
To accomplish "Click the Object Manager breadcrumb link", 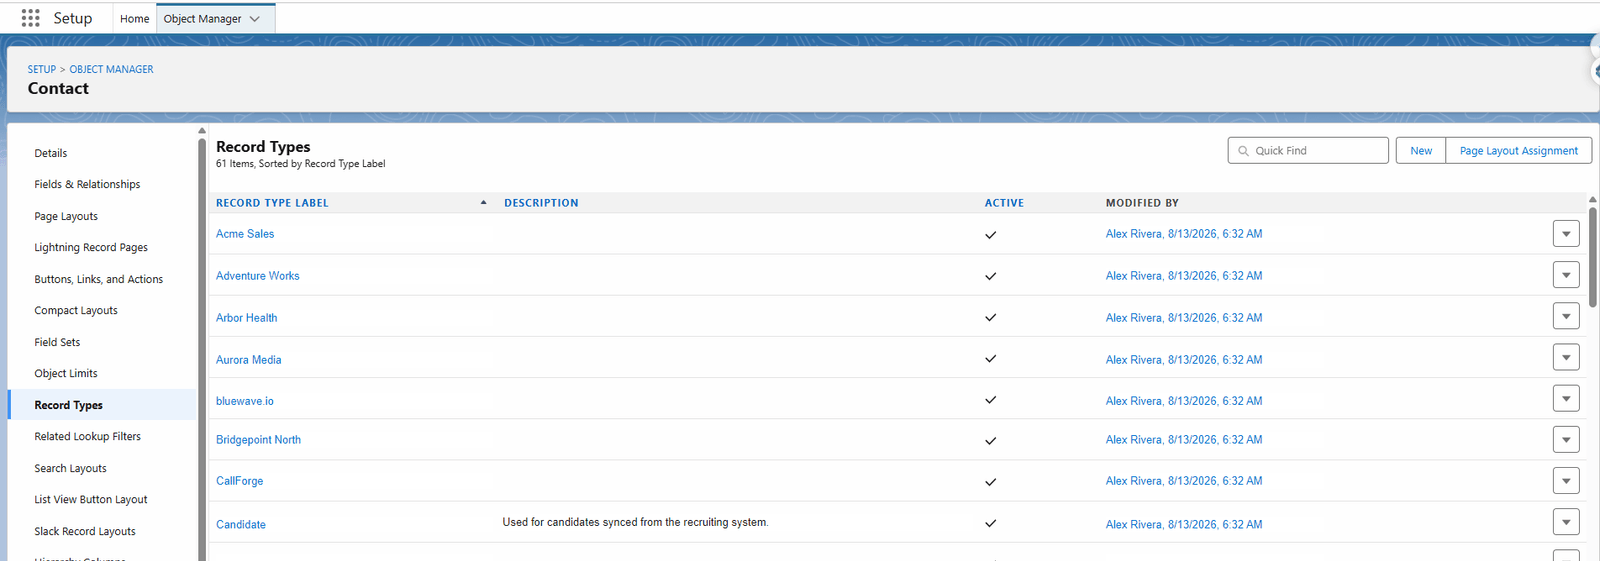I will (x=111, y=69).
